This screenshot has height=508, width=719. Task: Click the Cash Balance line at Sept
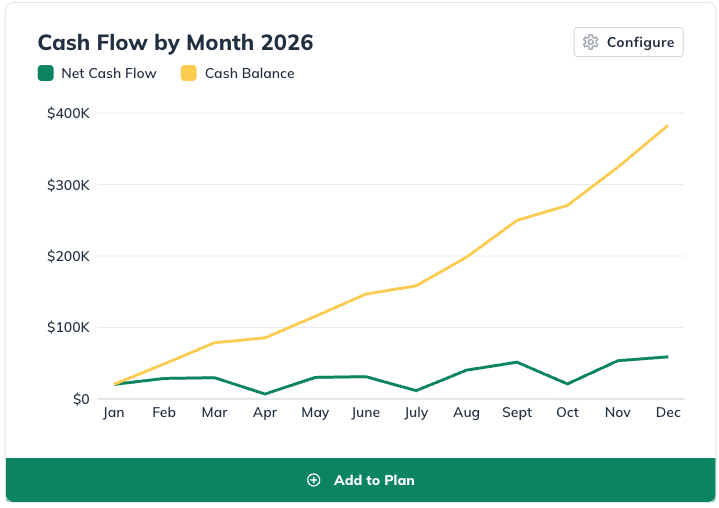pos(517,220)
